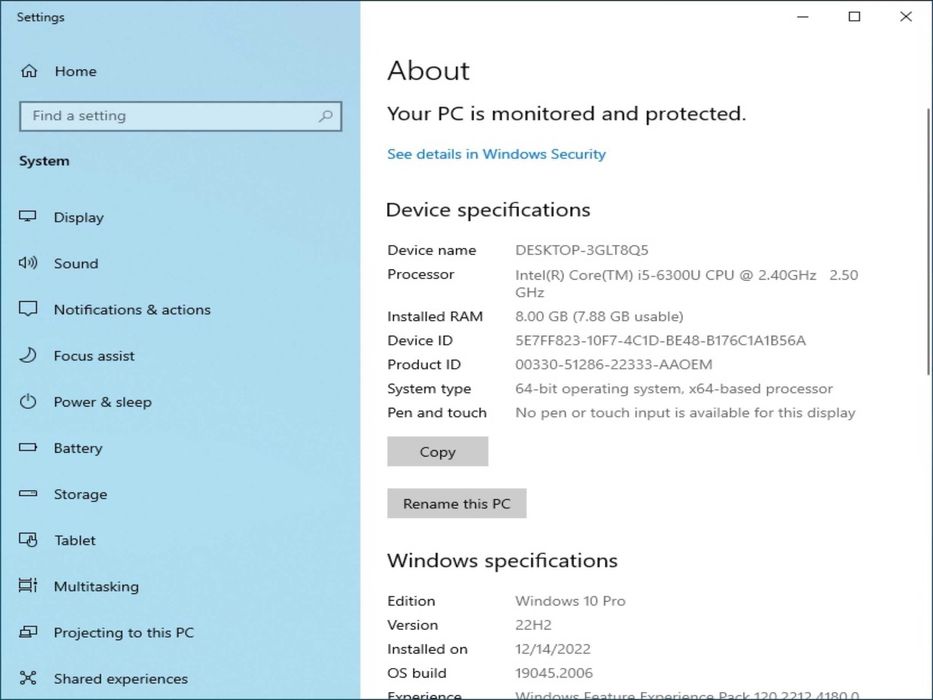Focus the Find a setting search box
The image size is (933, 700).
pos(170,116)
